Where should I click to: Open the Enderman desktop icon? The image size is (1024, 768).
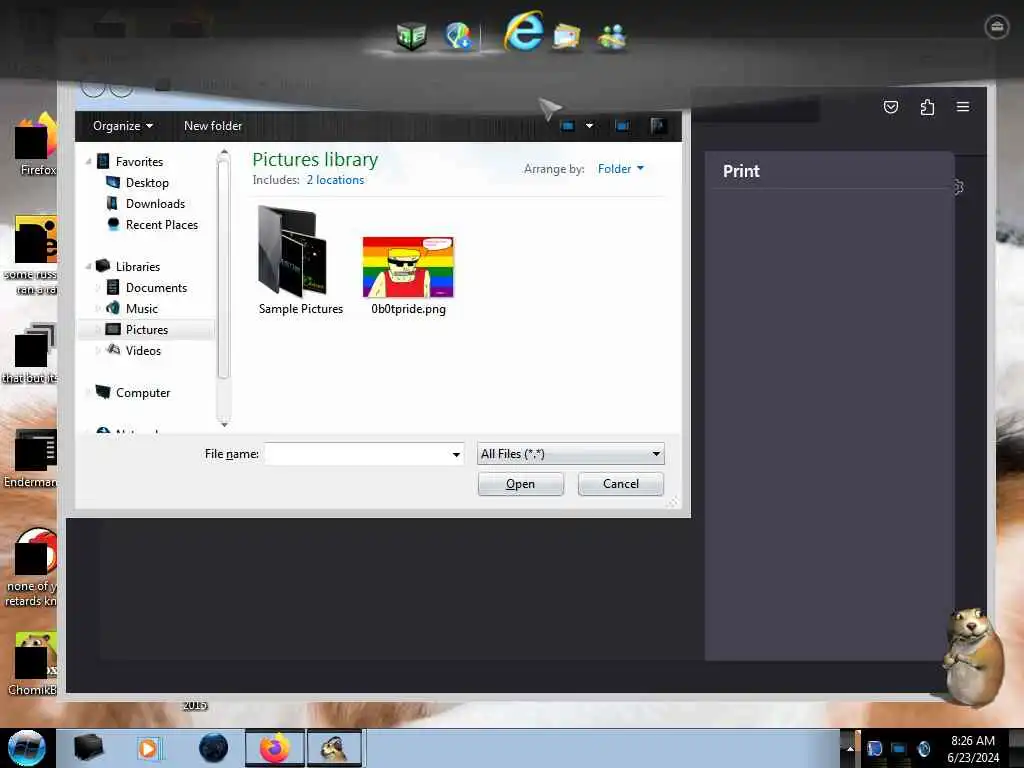pos(30,458)
